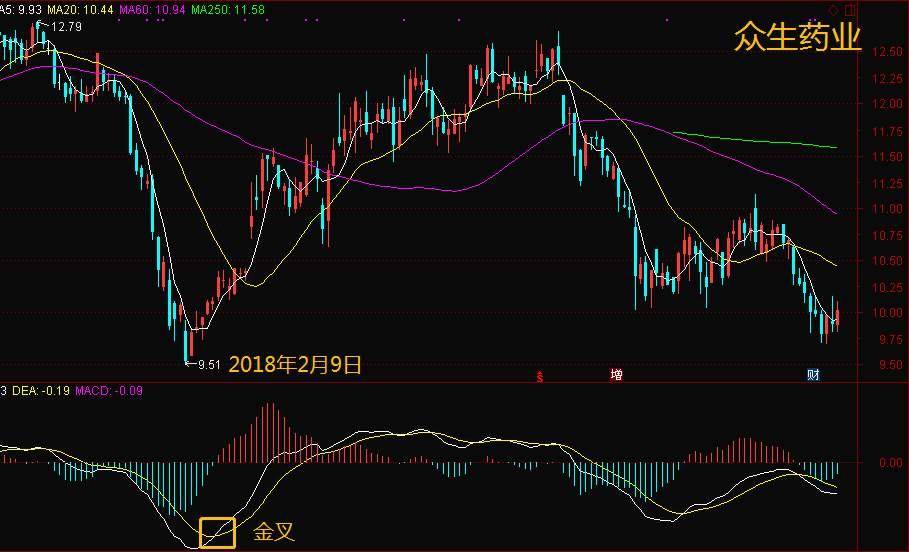Viewport: 909px width, 552px height.
Task: Click the 12.79 high price label
Action: [66, 27]
